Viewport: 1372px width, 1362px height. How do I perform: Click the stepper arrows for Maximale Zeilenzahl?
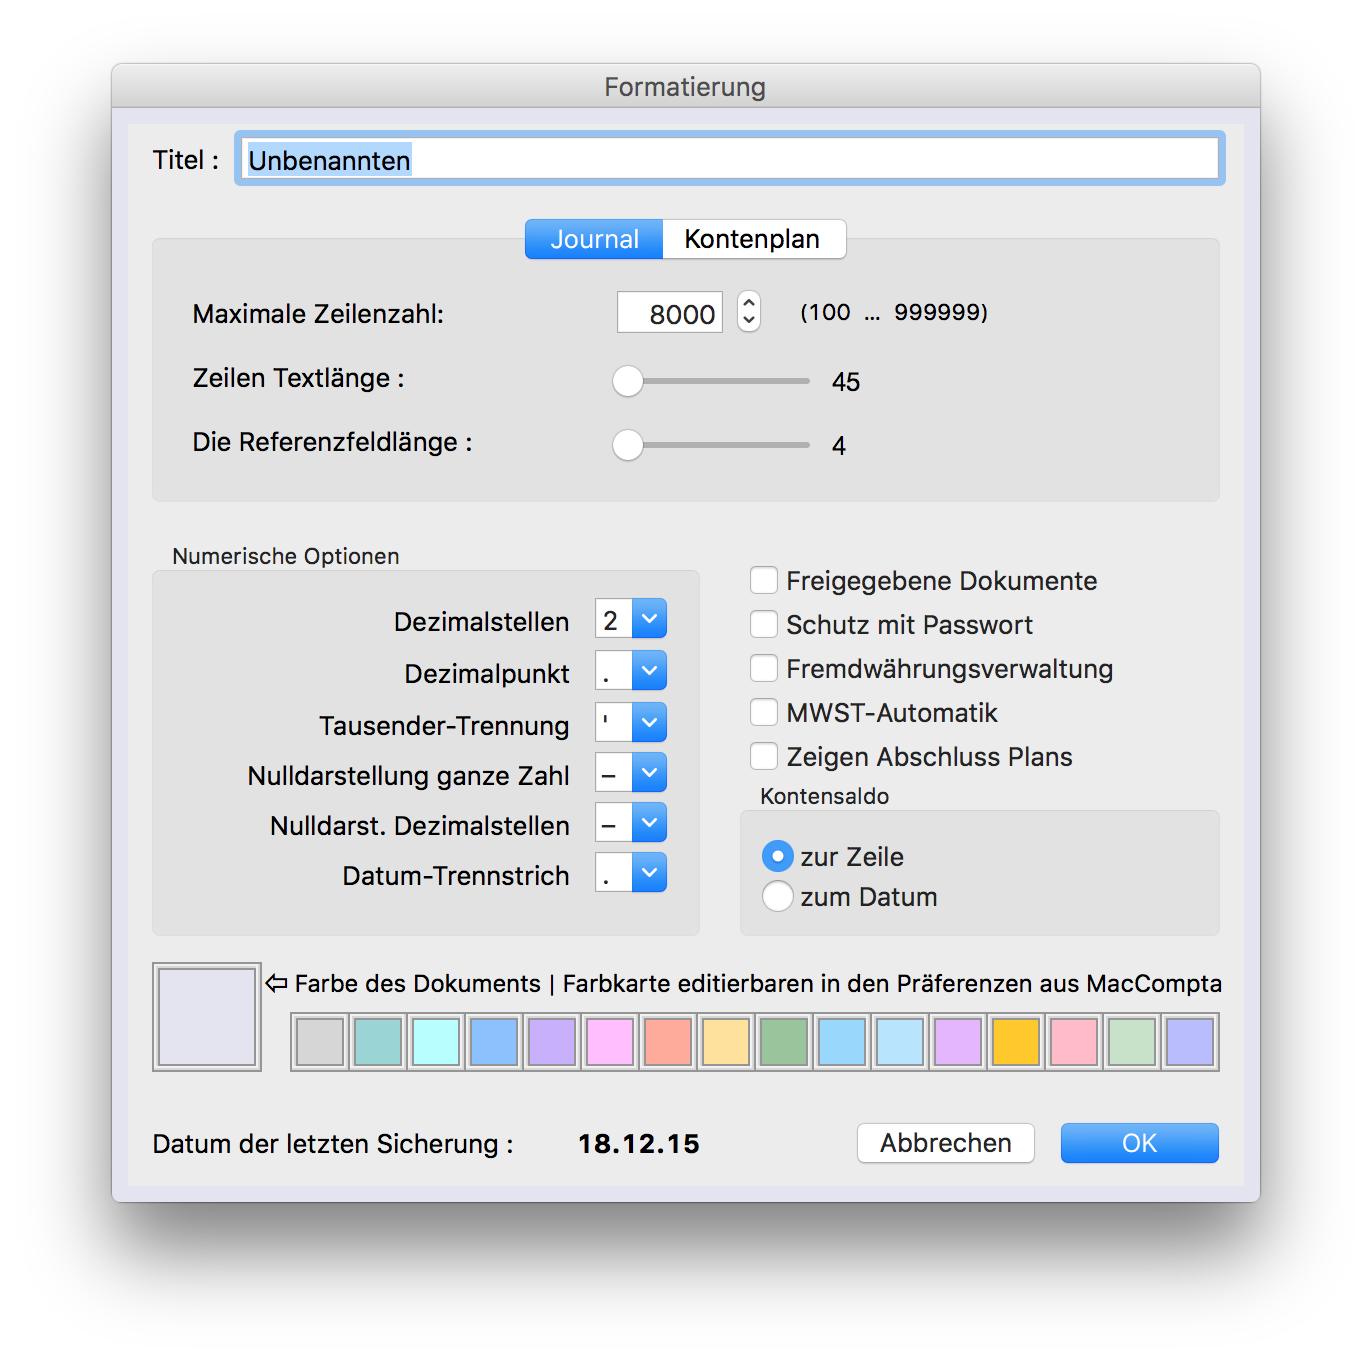[748, 312]
